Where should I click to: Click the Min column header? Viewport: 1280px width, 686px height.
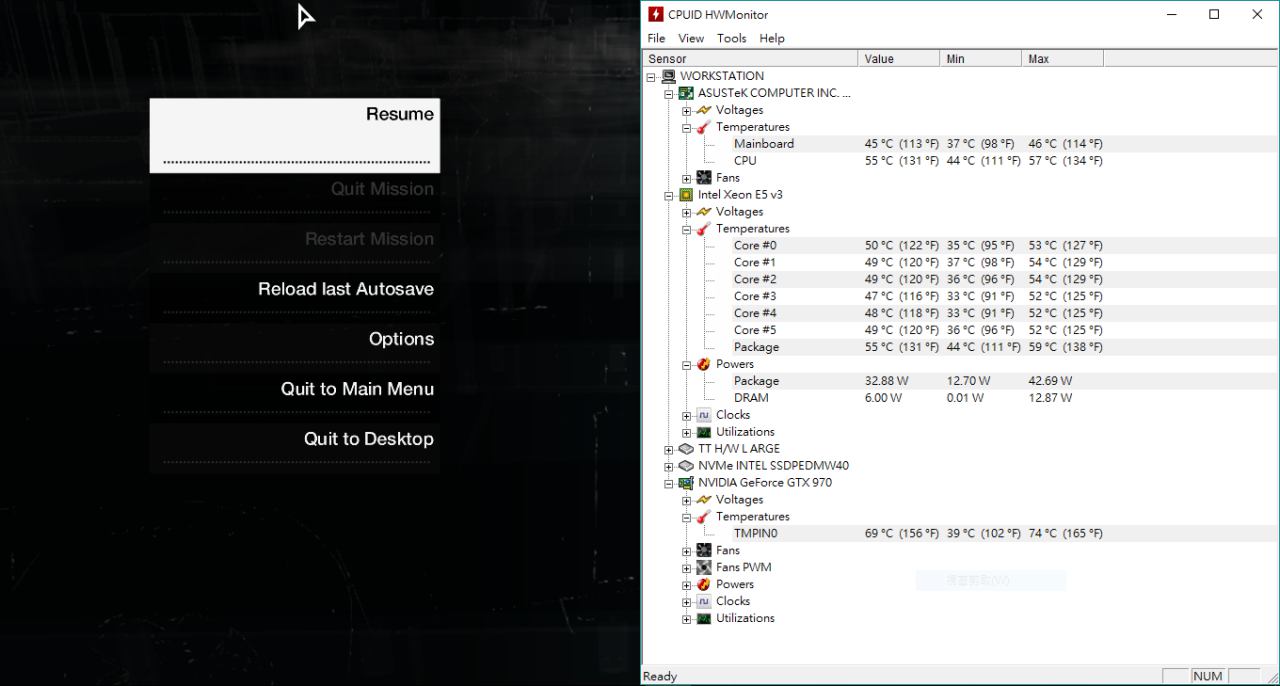click(x=981, y=59)
